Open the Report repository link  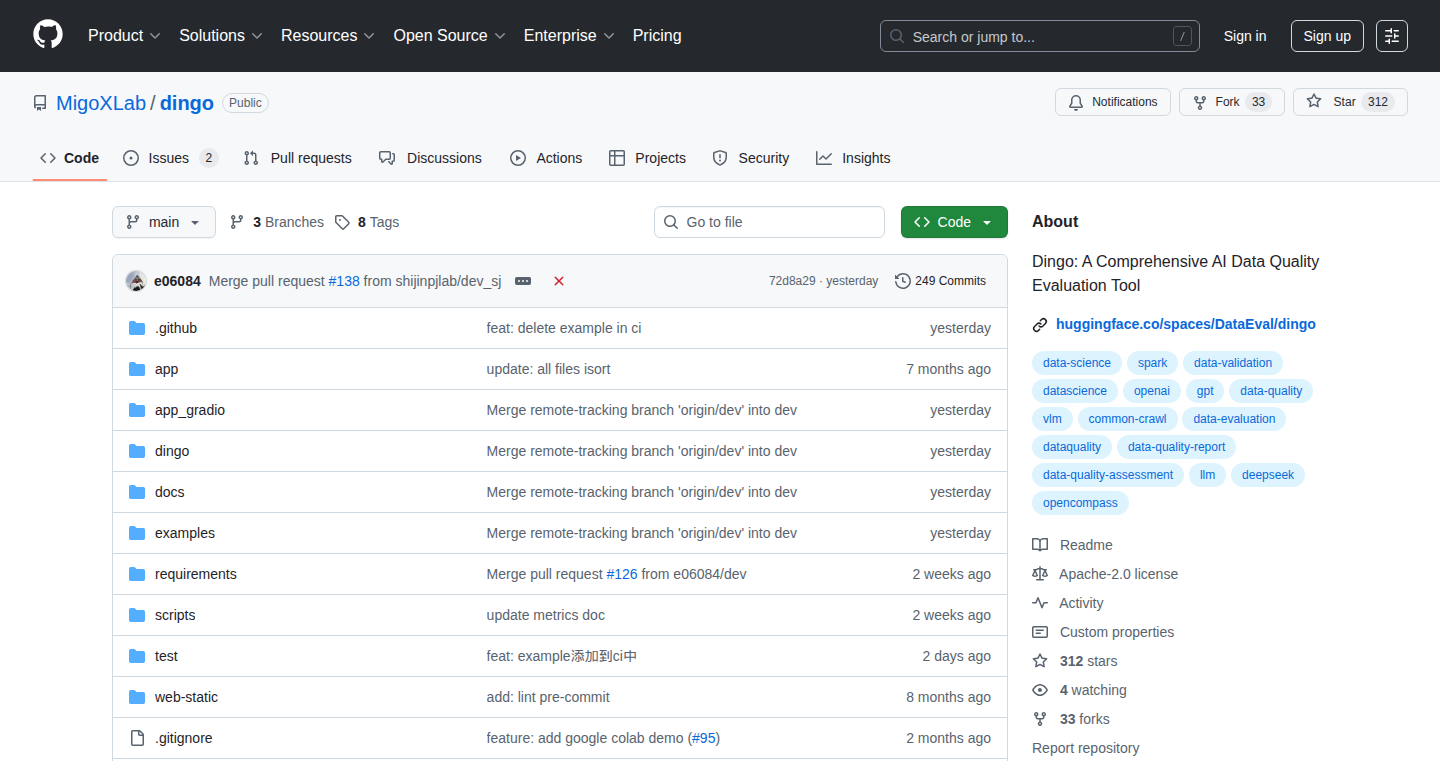[x=1086, y=748]
